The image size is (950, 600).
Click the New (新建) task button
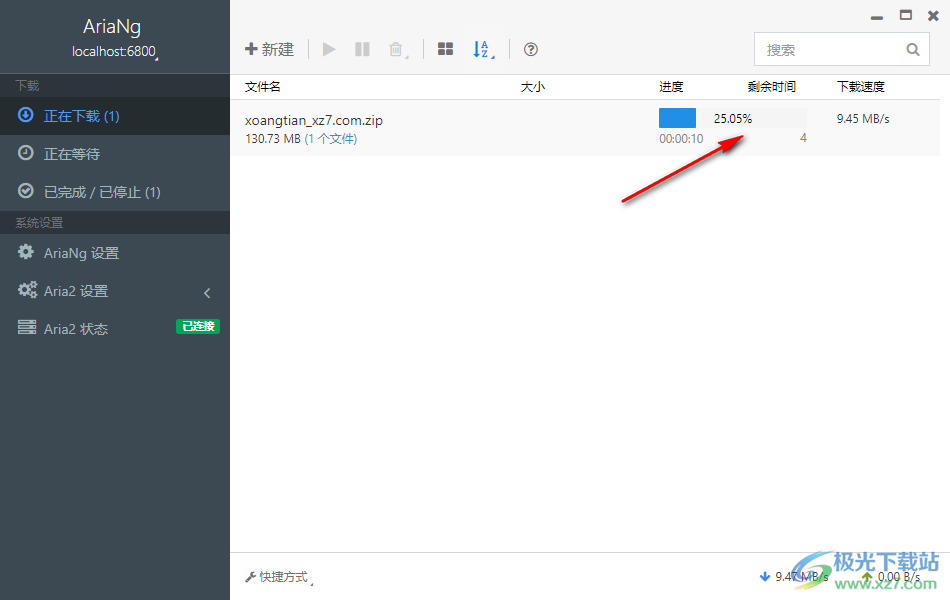pos(270,49)
